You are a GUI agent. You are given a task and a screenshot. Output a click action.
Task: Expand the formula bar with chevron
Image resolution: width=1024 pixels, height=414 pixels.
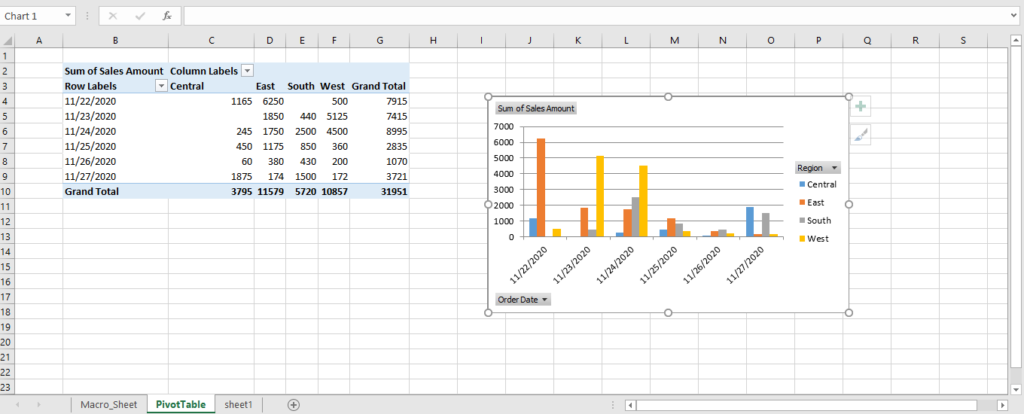pos(1014,17)
